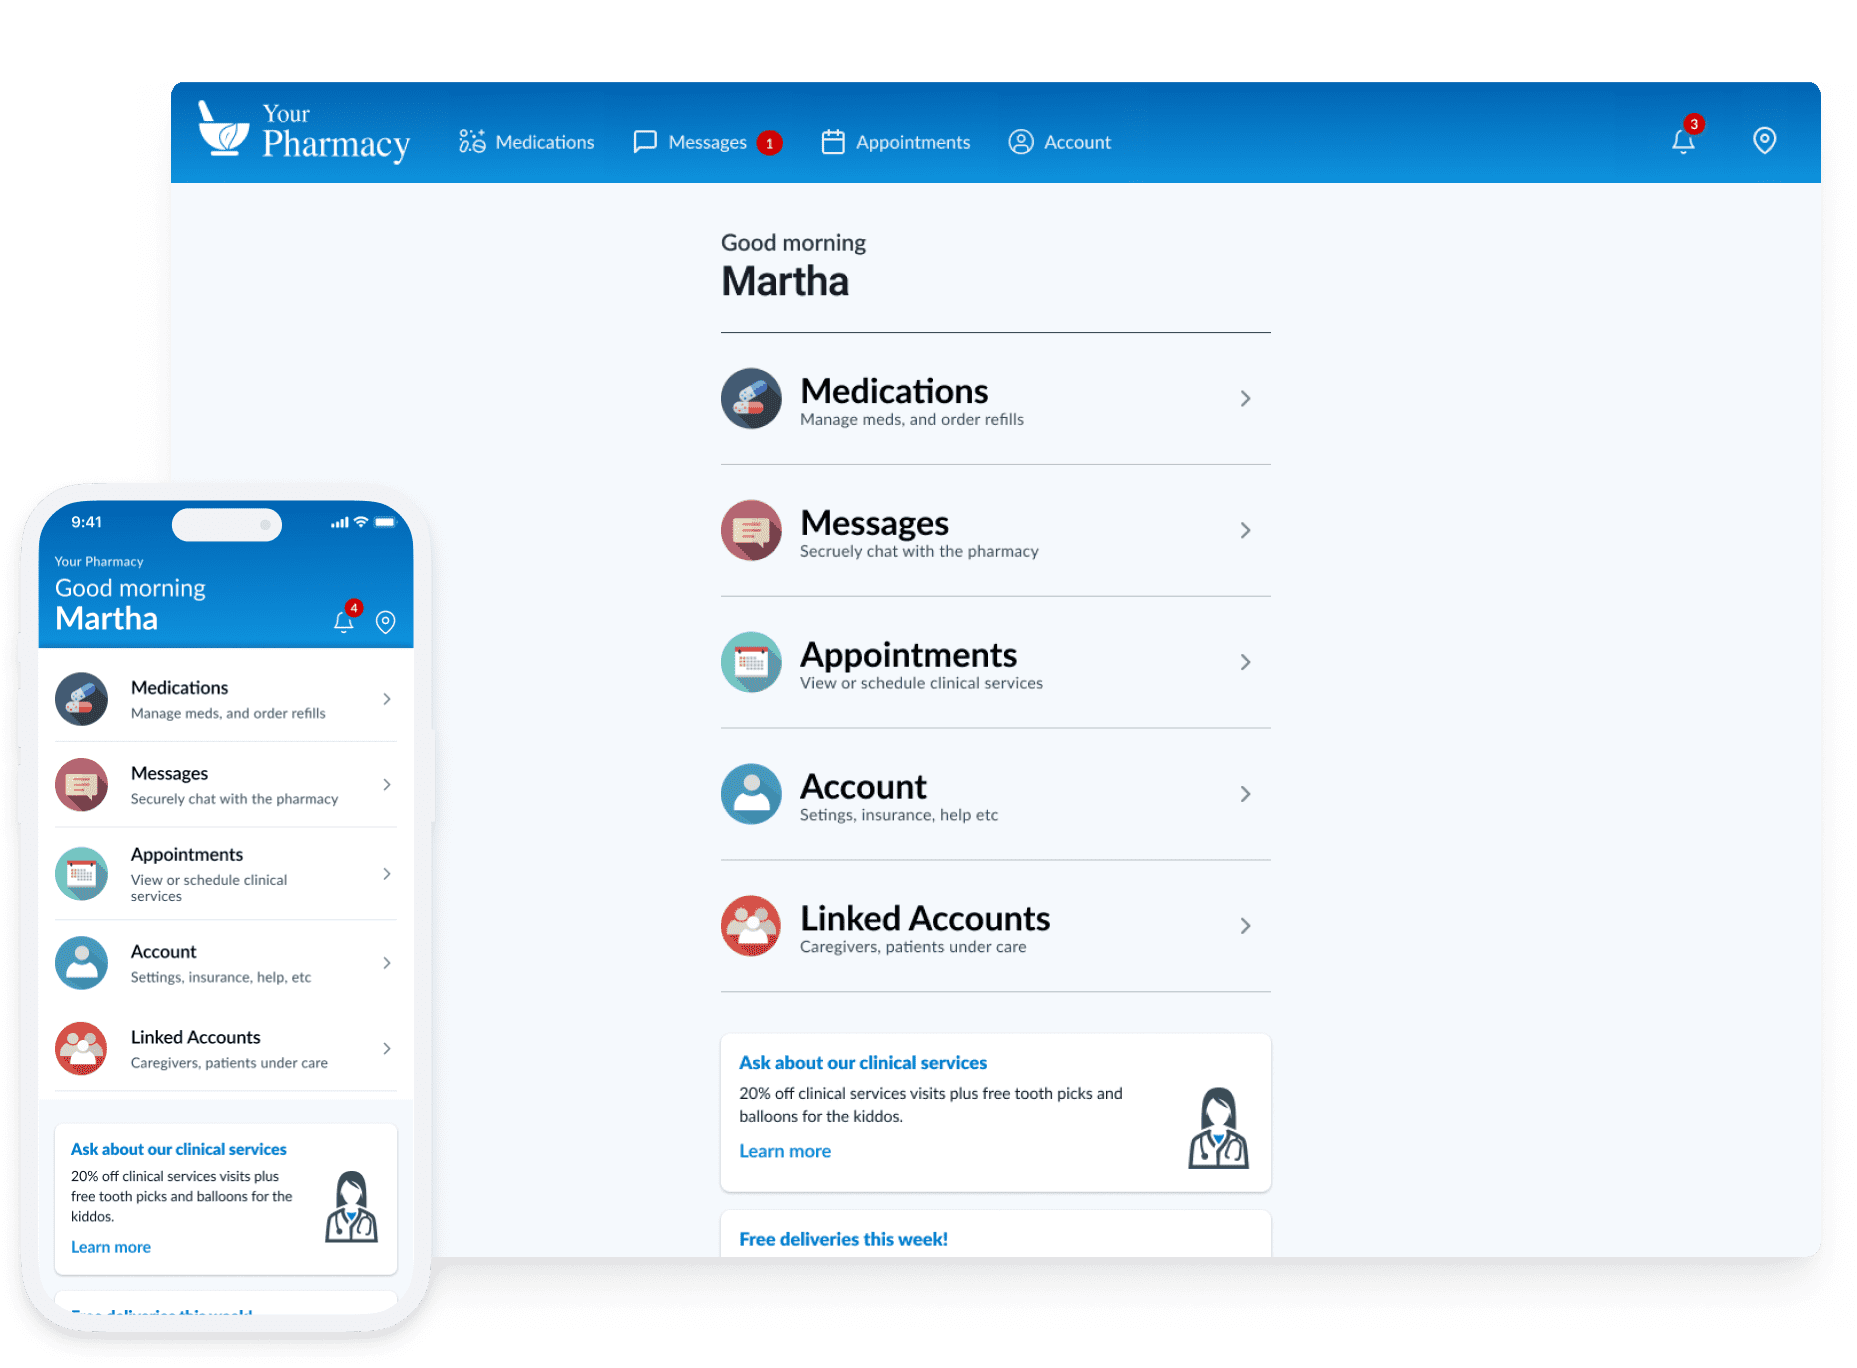The width and height of the screenshot is (1857, 1368).
Task: Click the calendar icon beside desktop Appointments row
Action: pos(751,662)
